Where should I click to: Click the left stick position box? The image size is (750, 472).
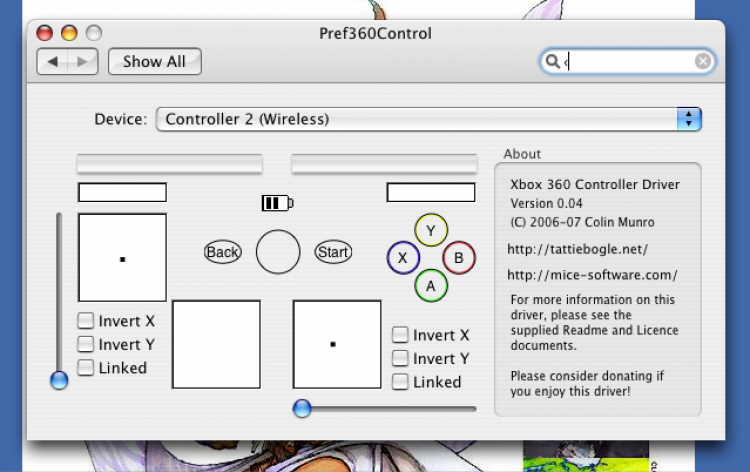click(122, 258)
